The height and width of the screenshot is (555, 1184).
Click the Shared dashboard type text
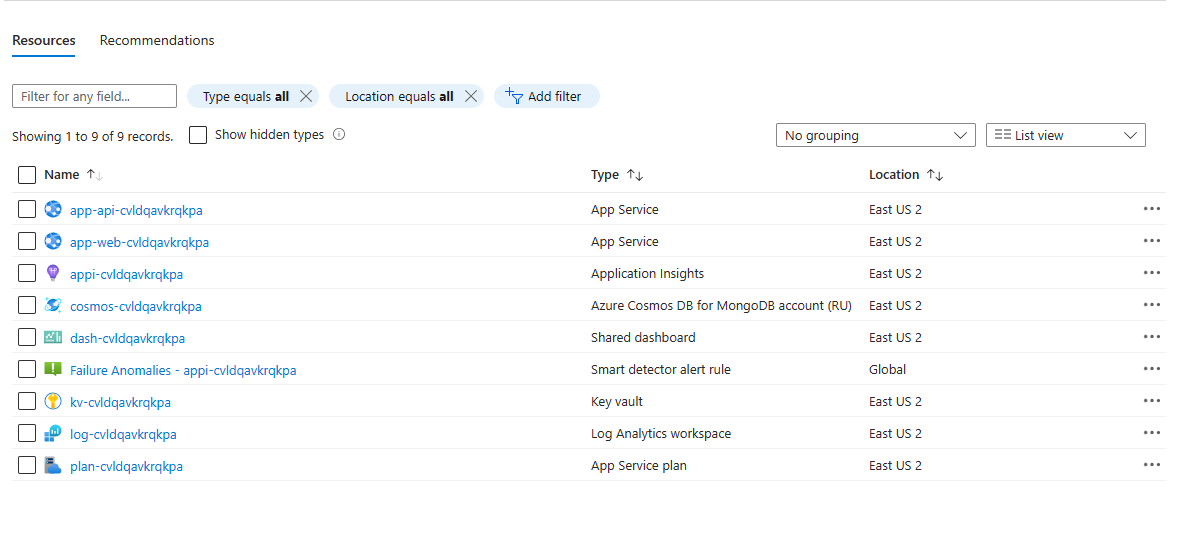coord(643,338)
